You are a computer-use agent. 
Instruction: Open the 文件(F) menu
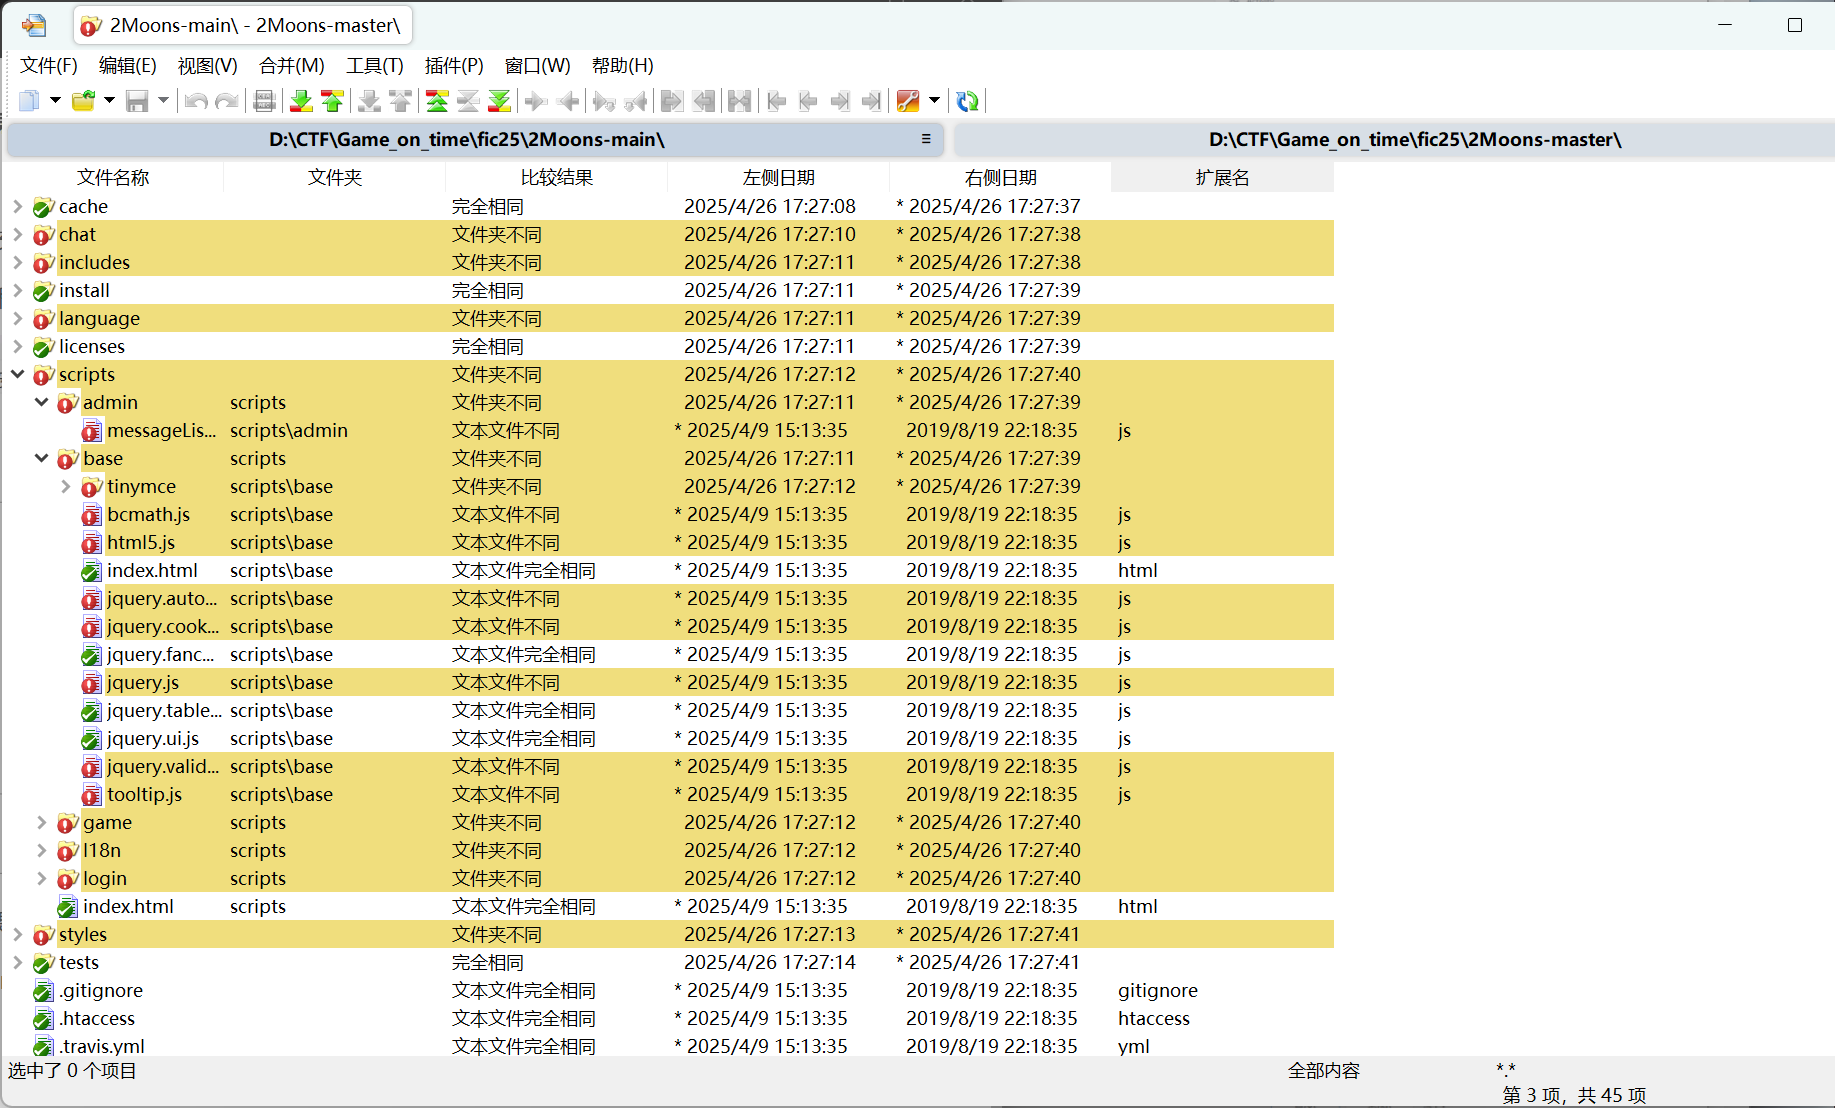[49, 66]
